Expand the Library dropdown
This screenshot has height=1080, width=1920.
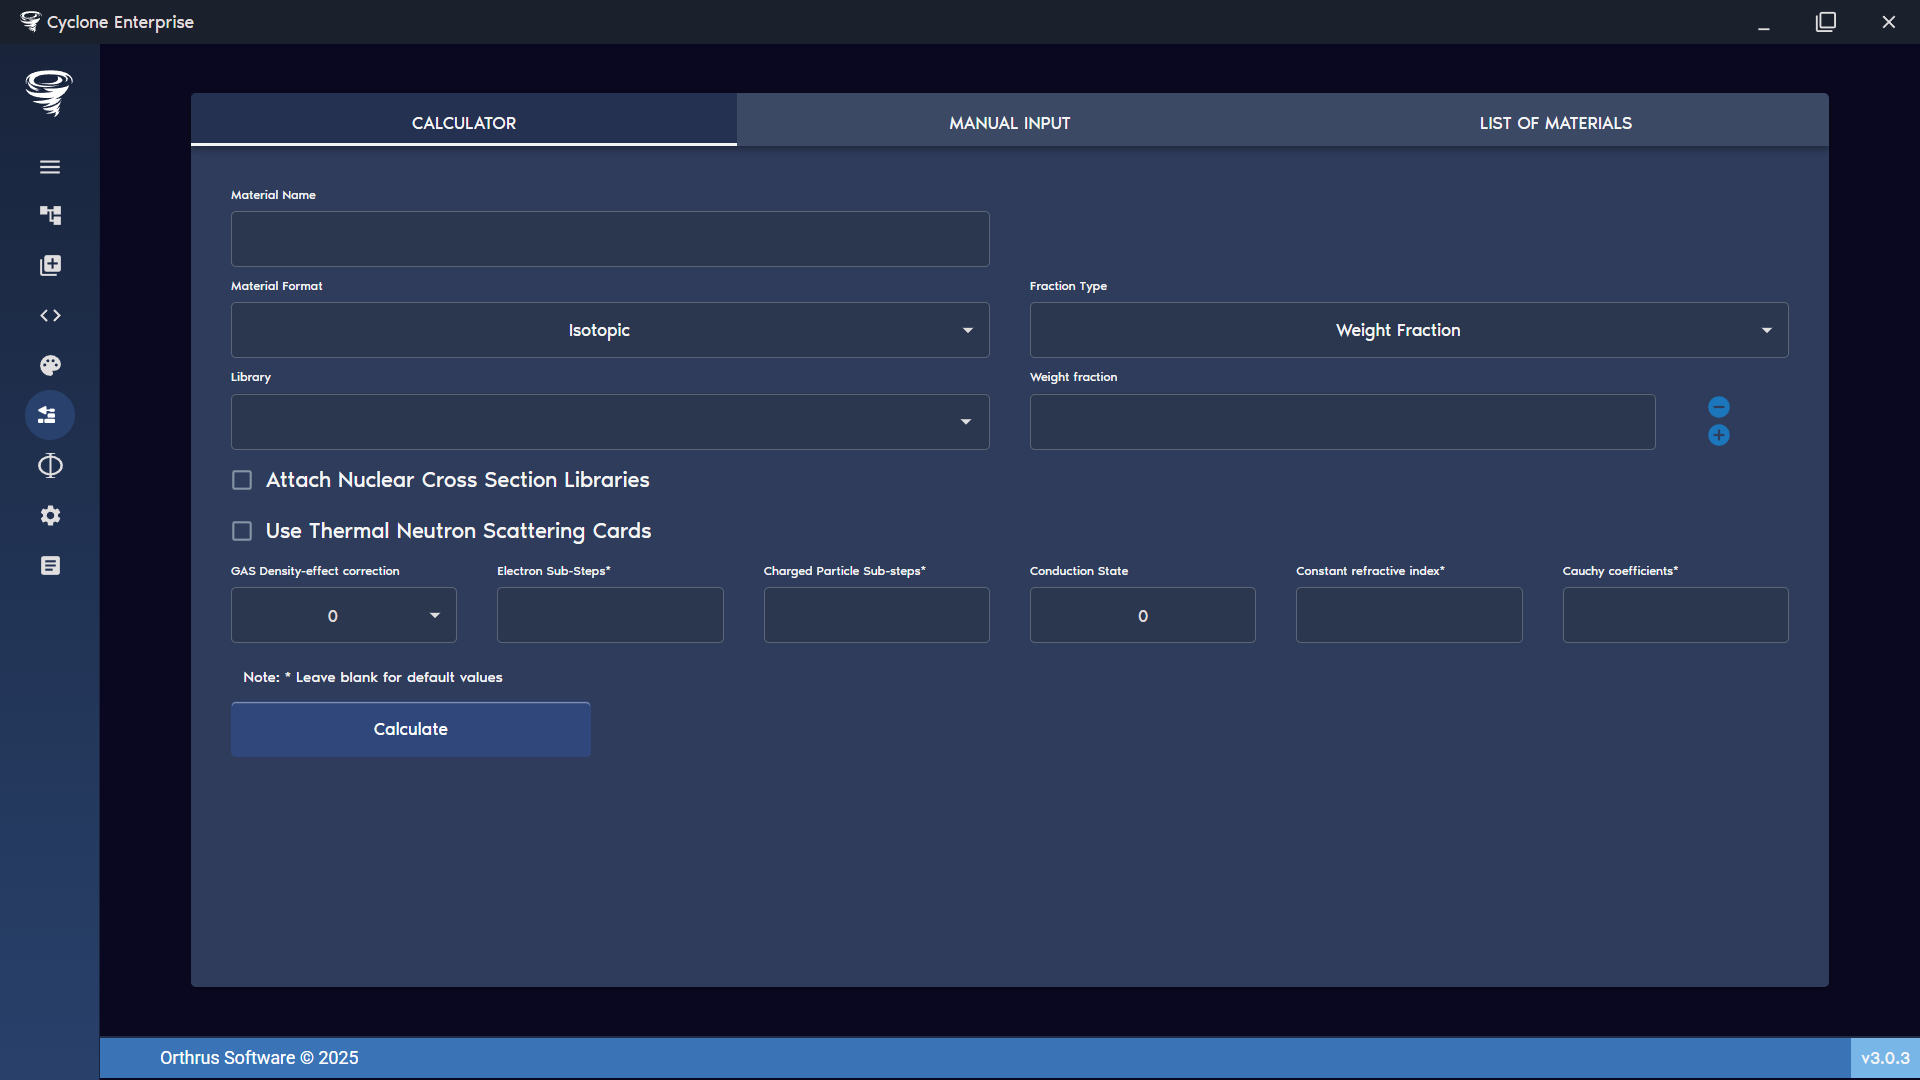coord(609,422)
